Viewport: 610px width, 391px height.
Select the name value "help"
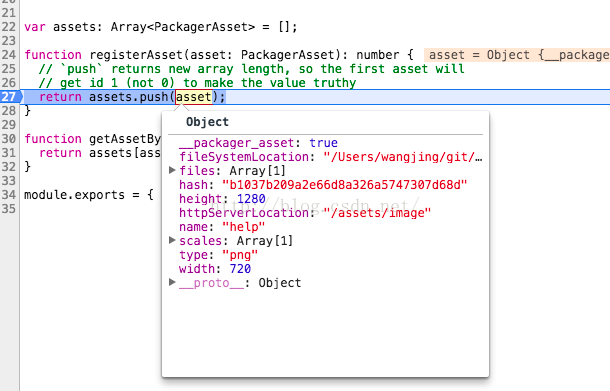pyautogui.click(x=244, y=227)
